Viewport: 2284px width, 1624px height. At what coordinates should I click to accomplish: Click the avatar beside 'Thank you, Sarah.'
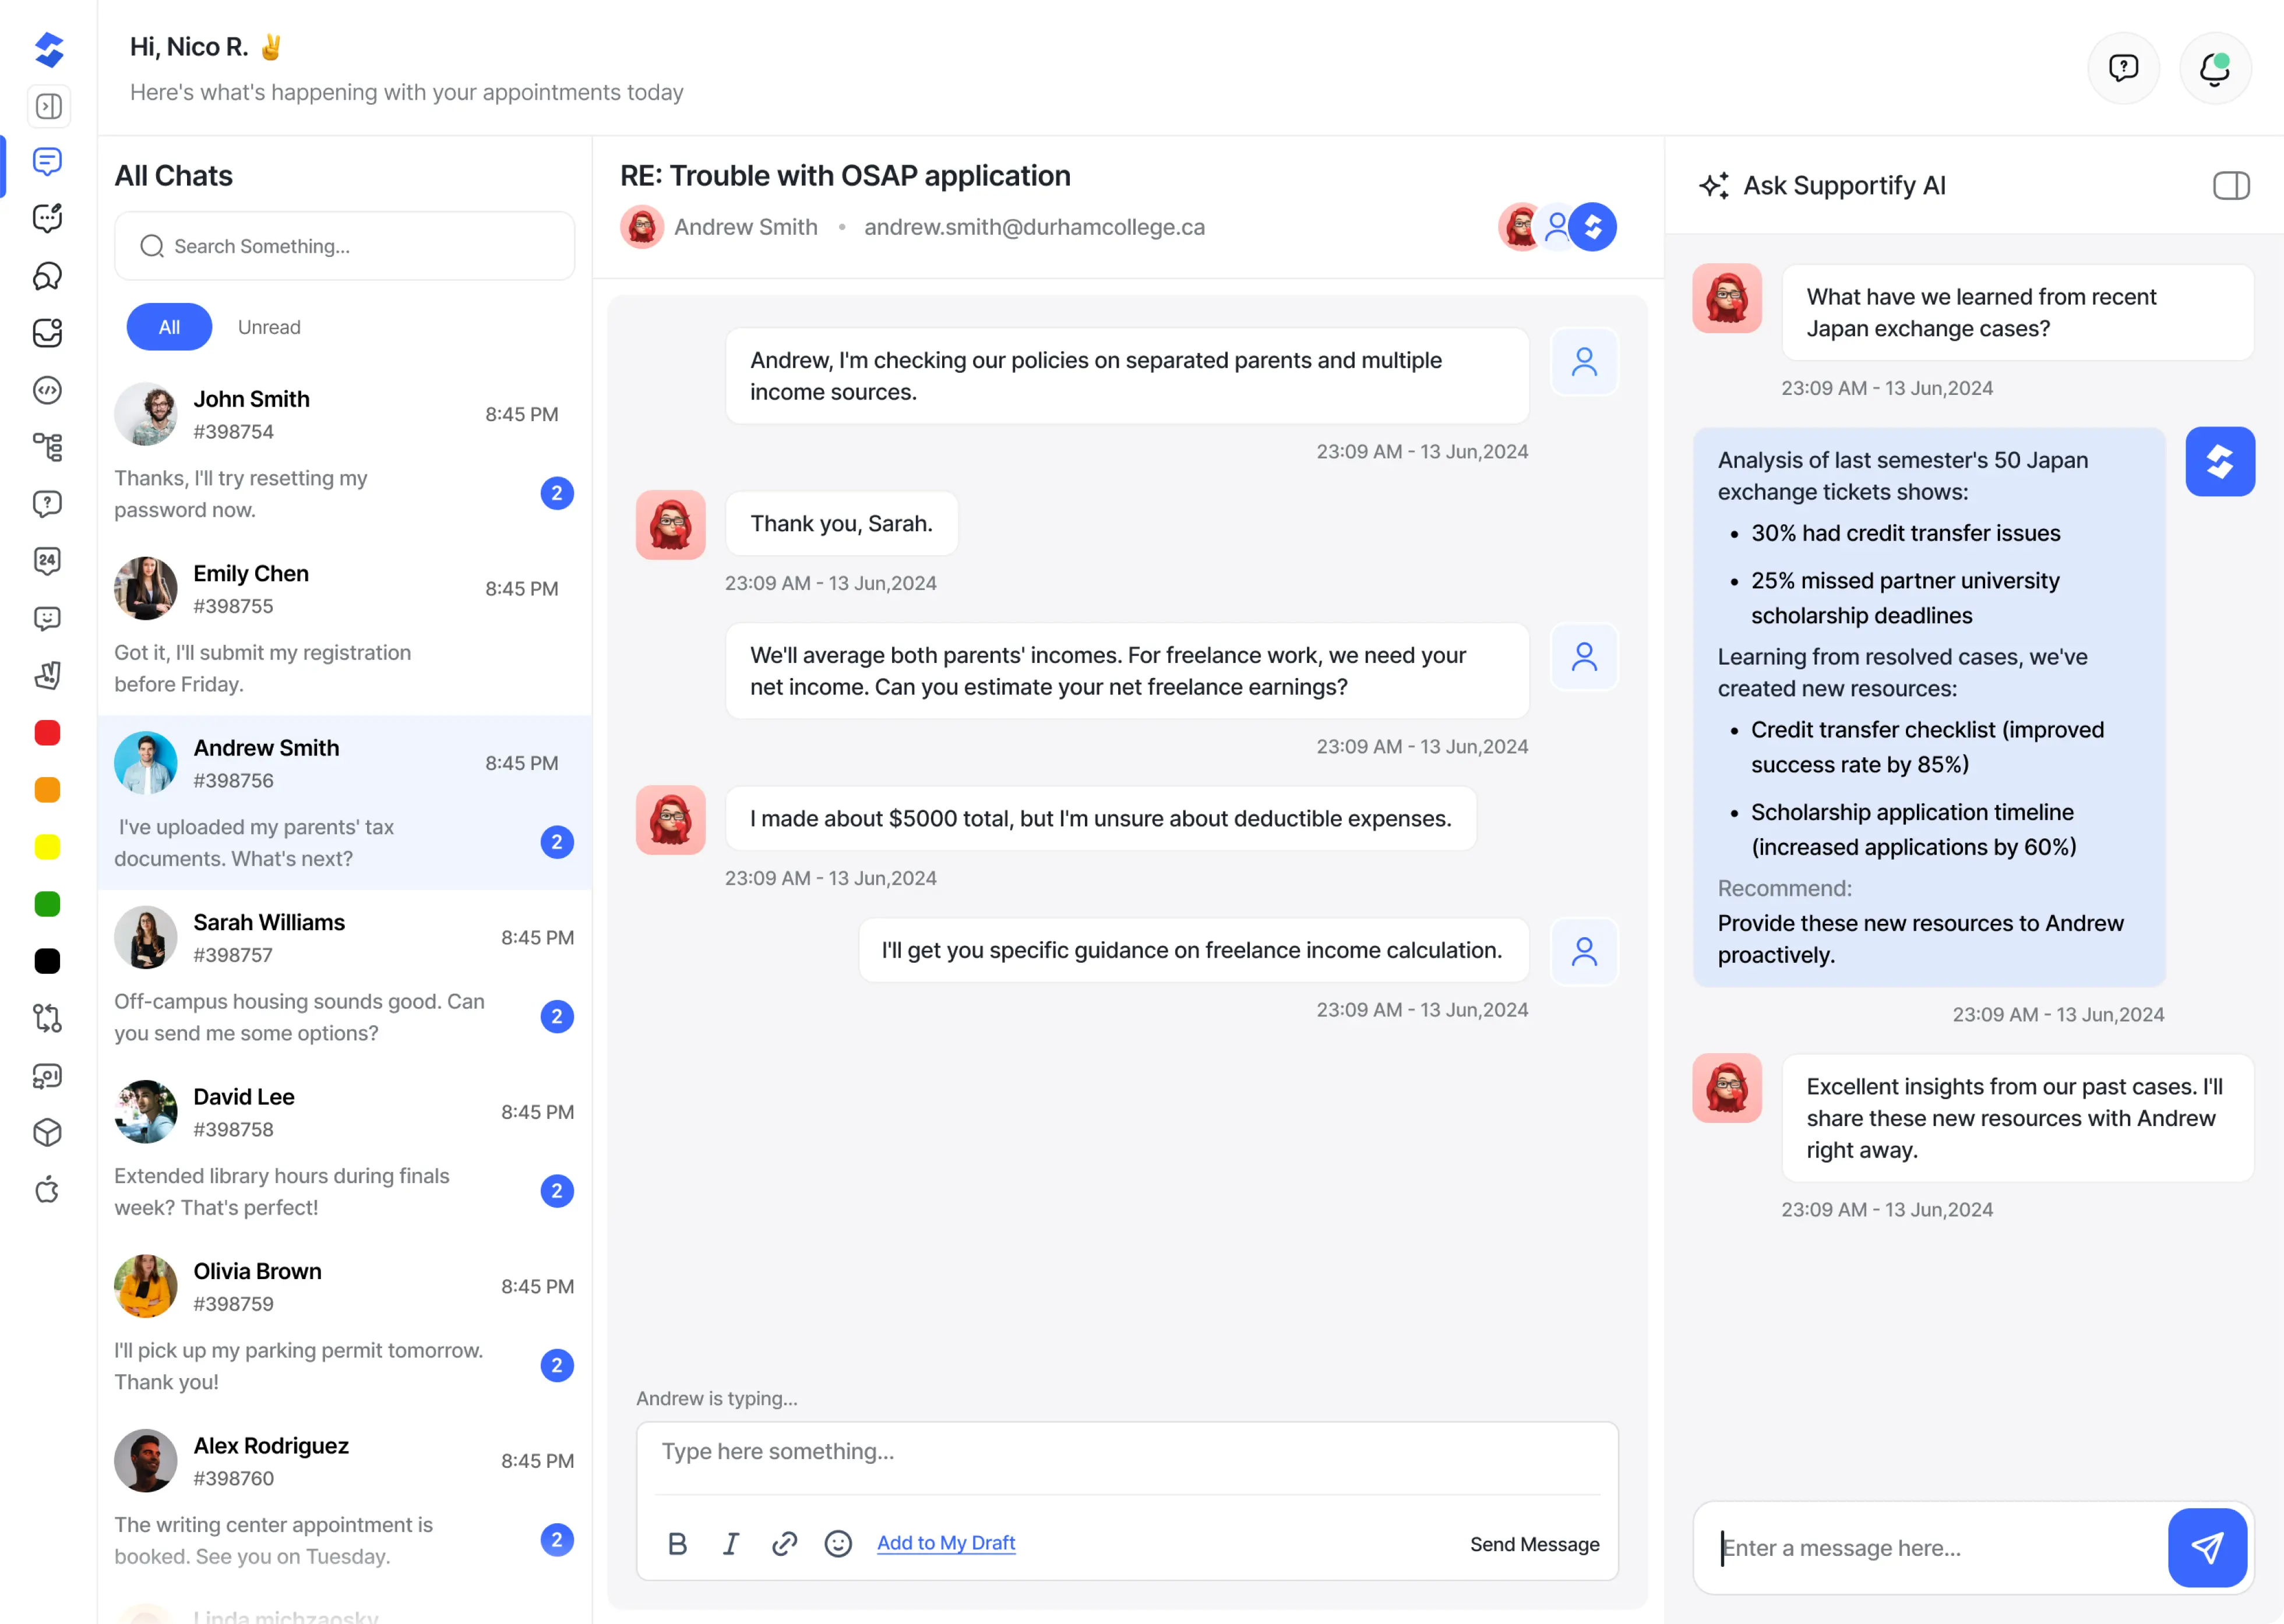tap(671, 524)
